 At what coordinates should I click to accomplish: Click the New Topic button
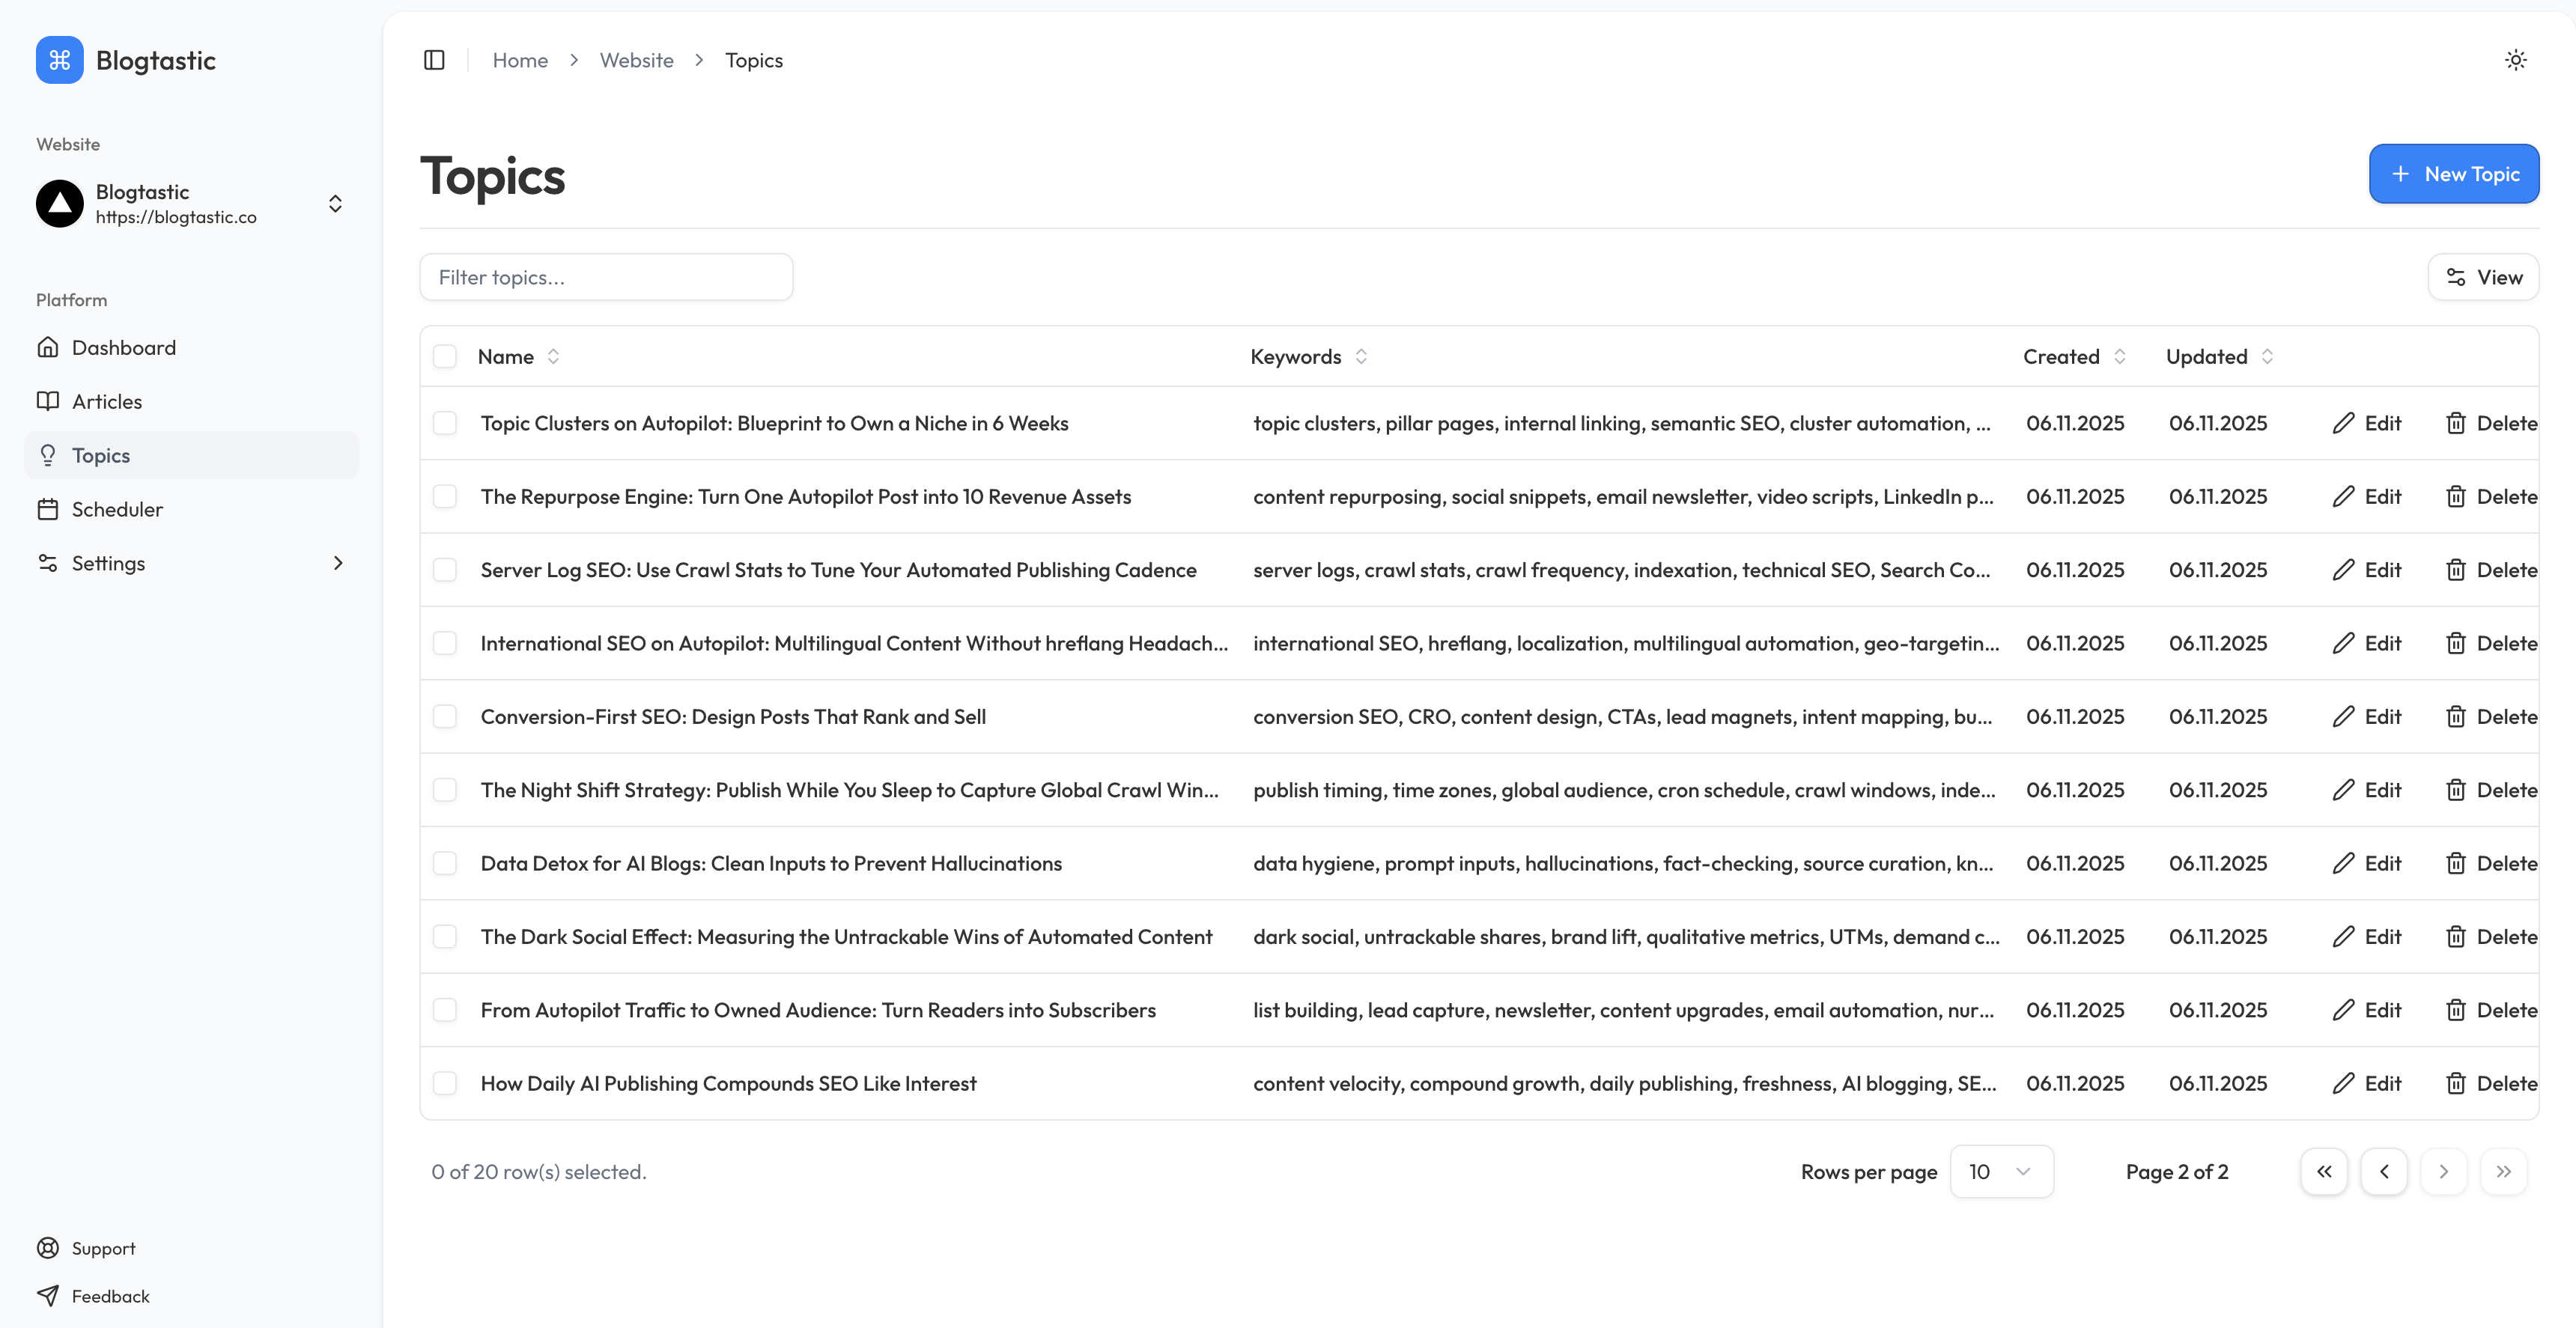click(x=2453, y=174)
